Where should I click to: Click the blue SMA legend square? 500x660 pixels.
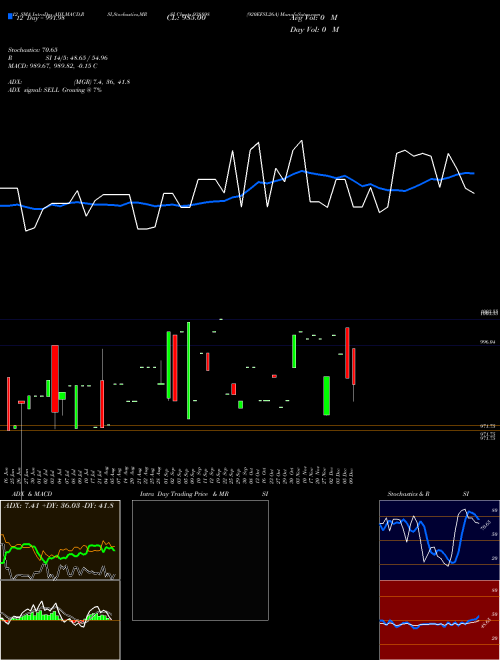(11, 16)
